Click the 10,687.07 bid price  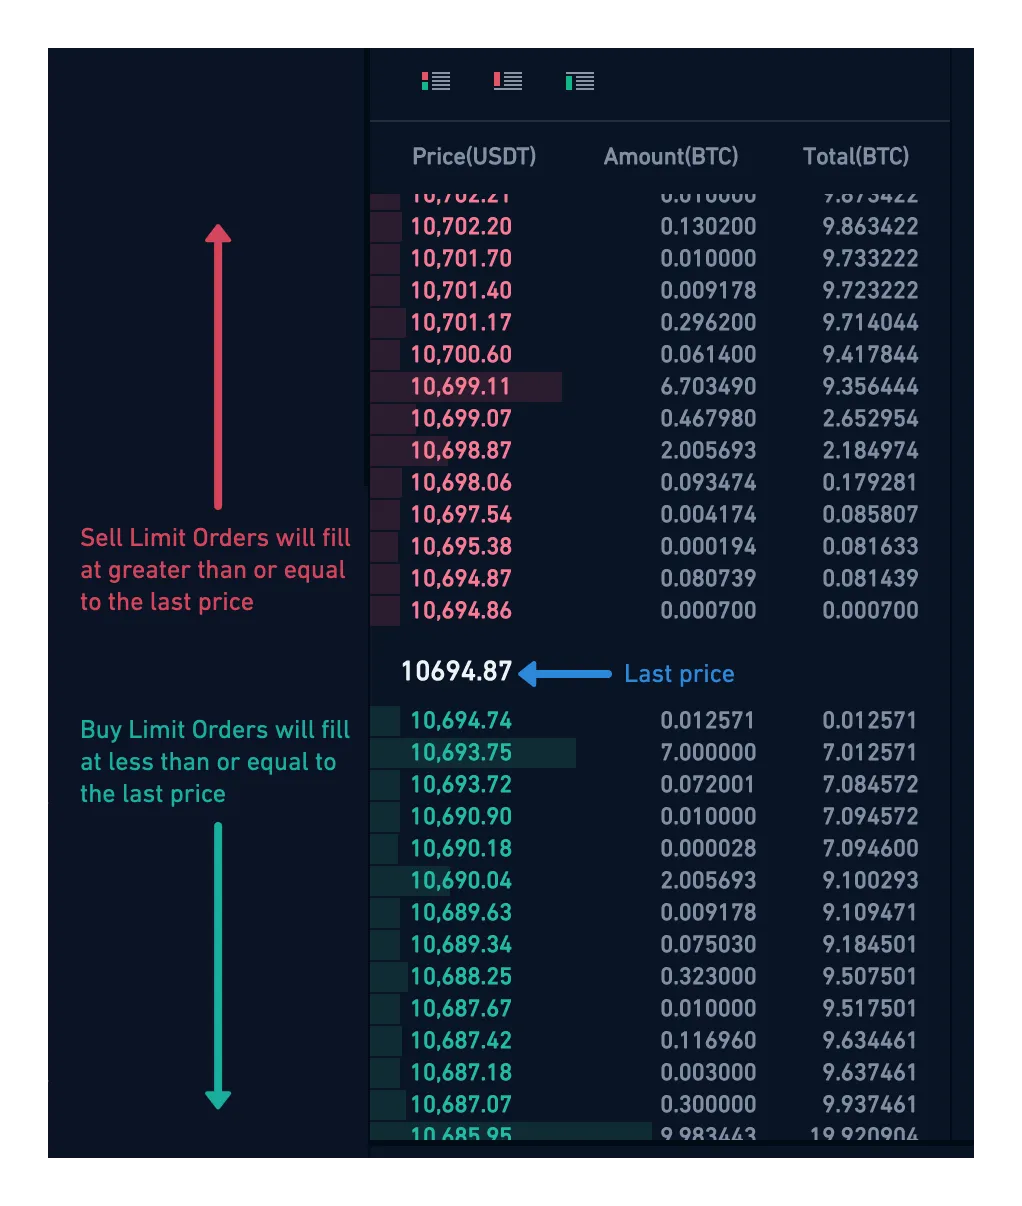click(x=461, y=1105)
